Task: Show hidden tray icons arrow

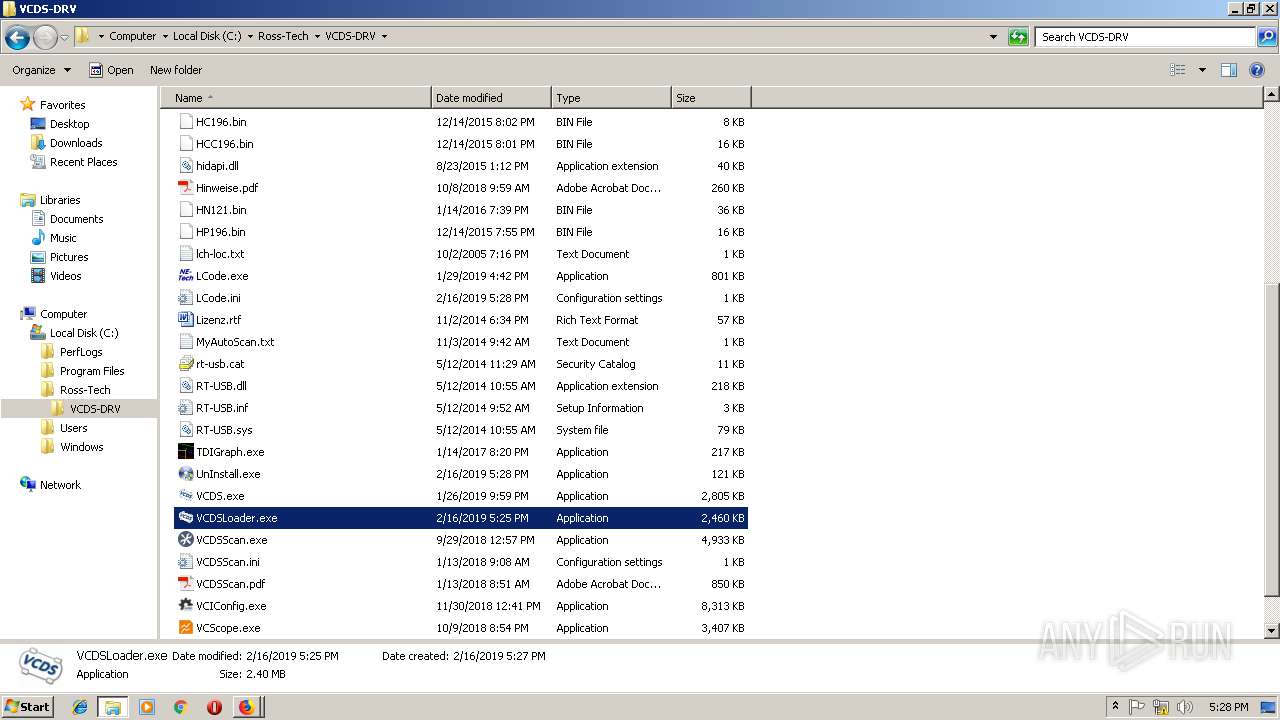Action: point(1115,707)
